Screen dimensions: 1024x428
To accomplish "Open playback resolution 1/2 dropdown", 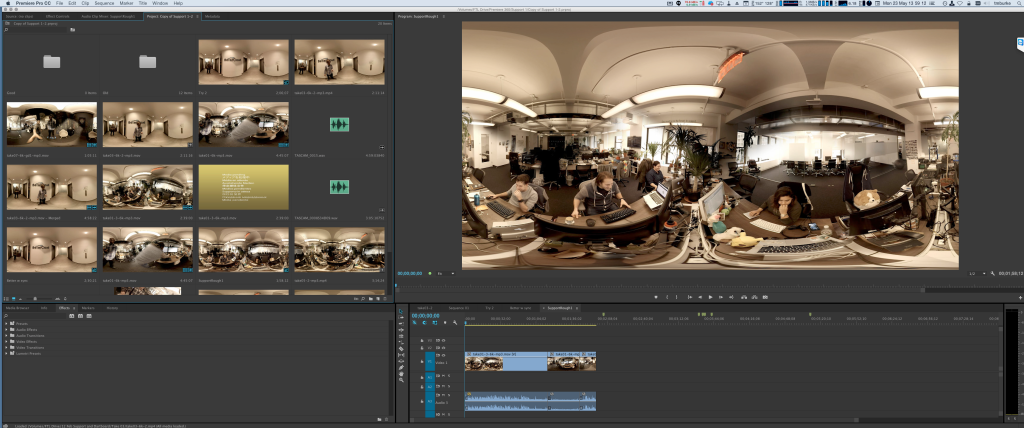I will pos(975,273).
